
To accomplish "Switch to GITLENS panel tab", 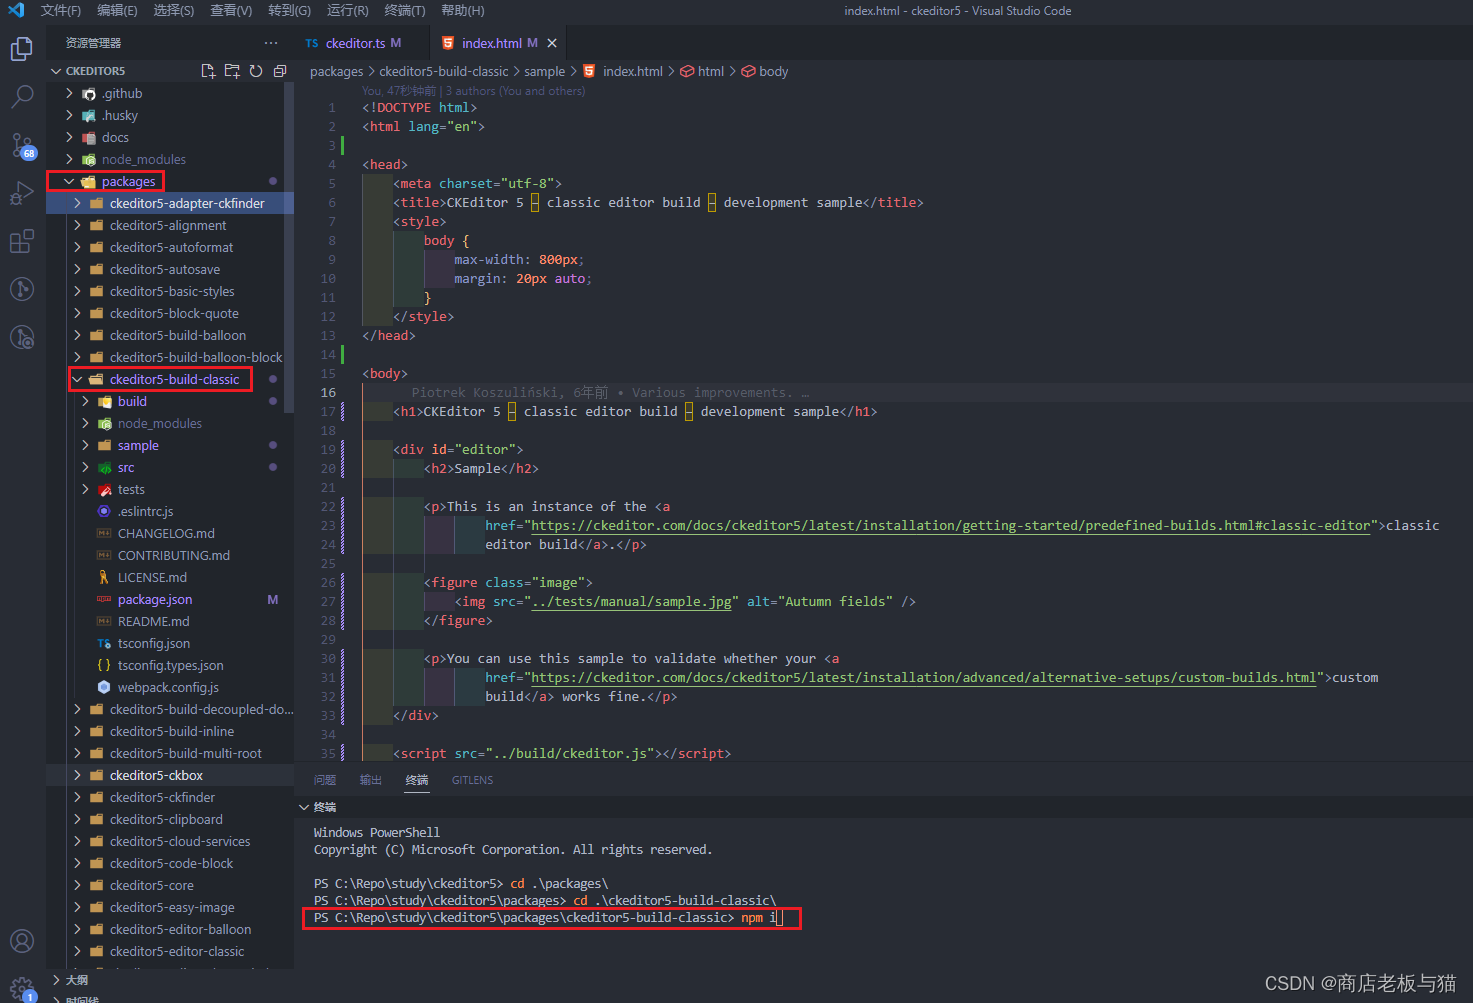I will click(472, 780).
